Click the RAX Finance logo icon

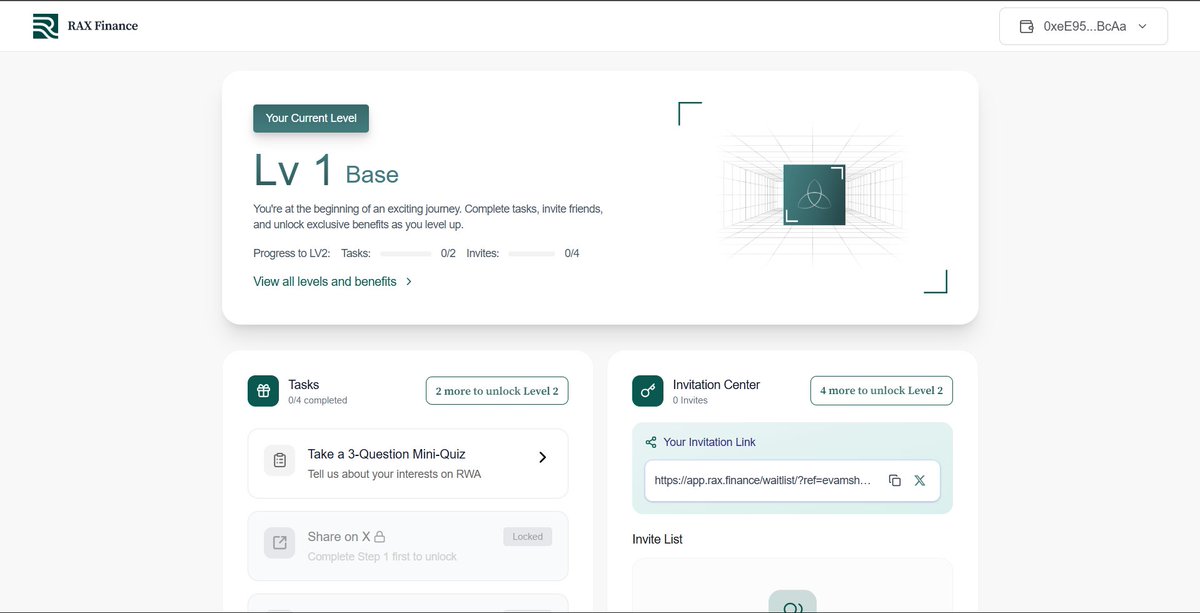tap(45, 26)
